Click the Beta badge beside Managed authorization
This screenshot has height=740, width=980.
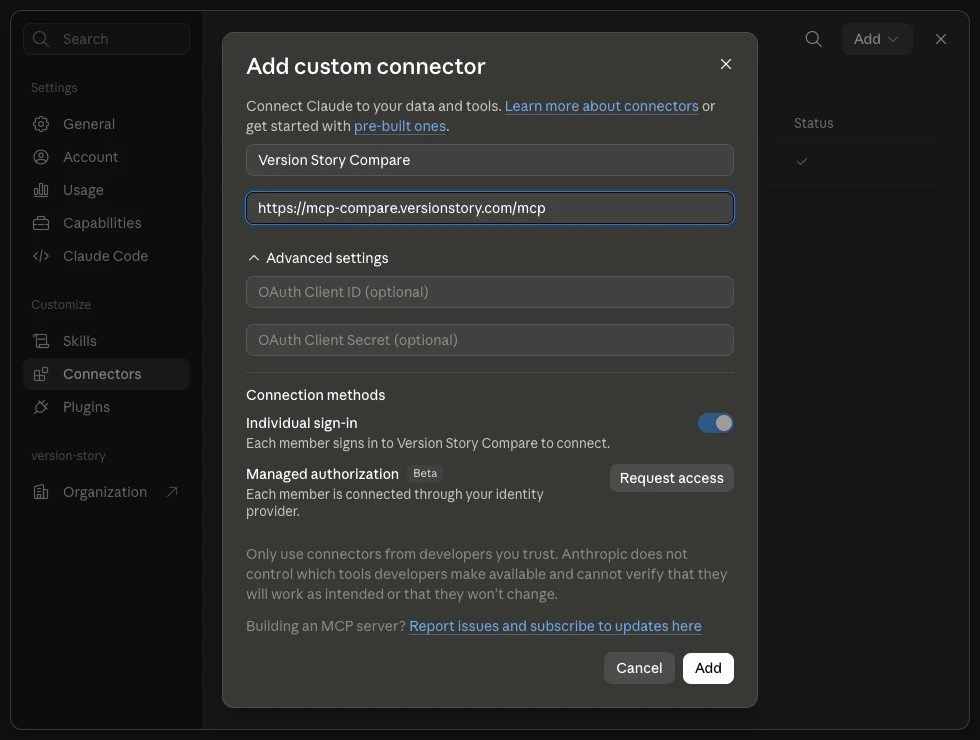[425, 474]
